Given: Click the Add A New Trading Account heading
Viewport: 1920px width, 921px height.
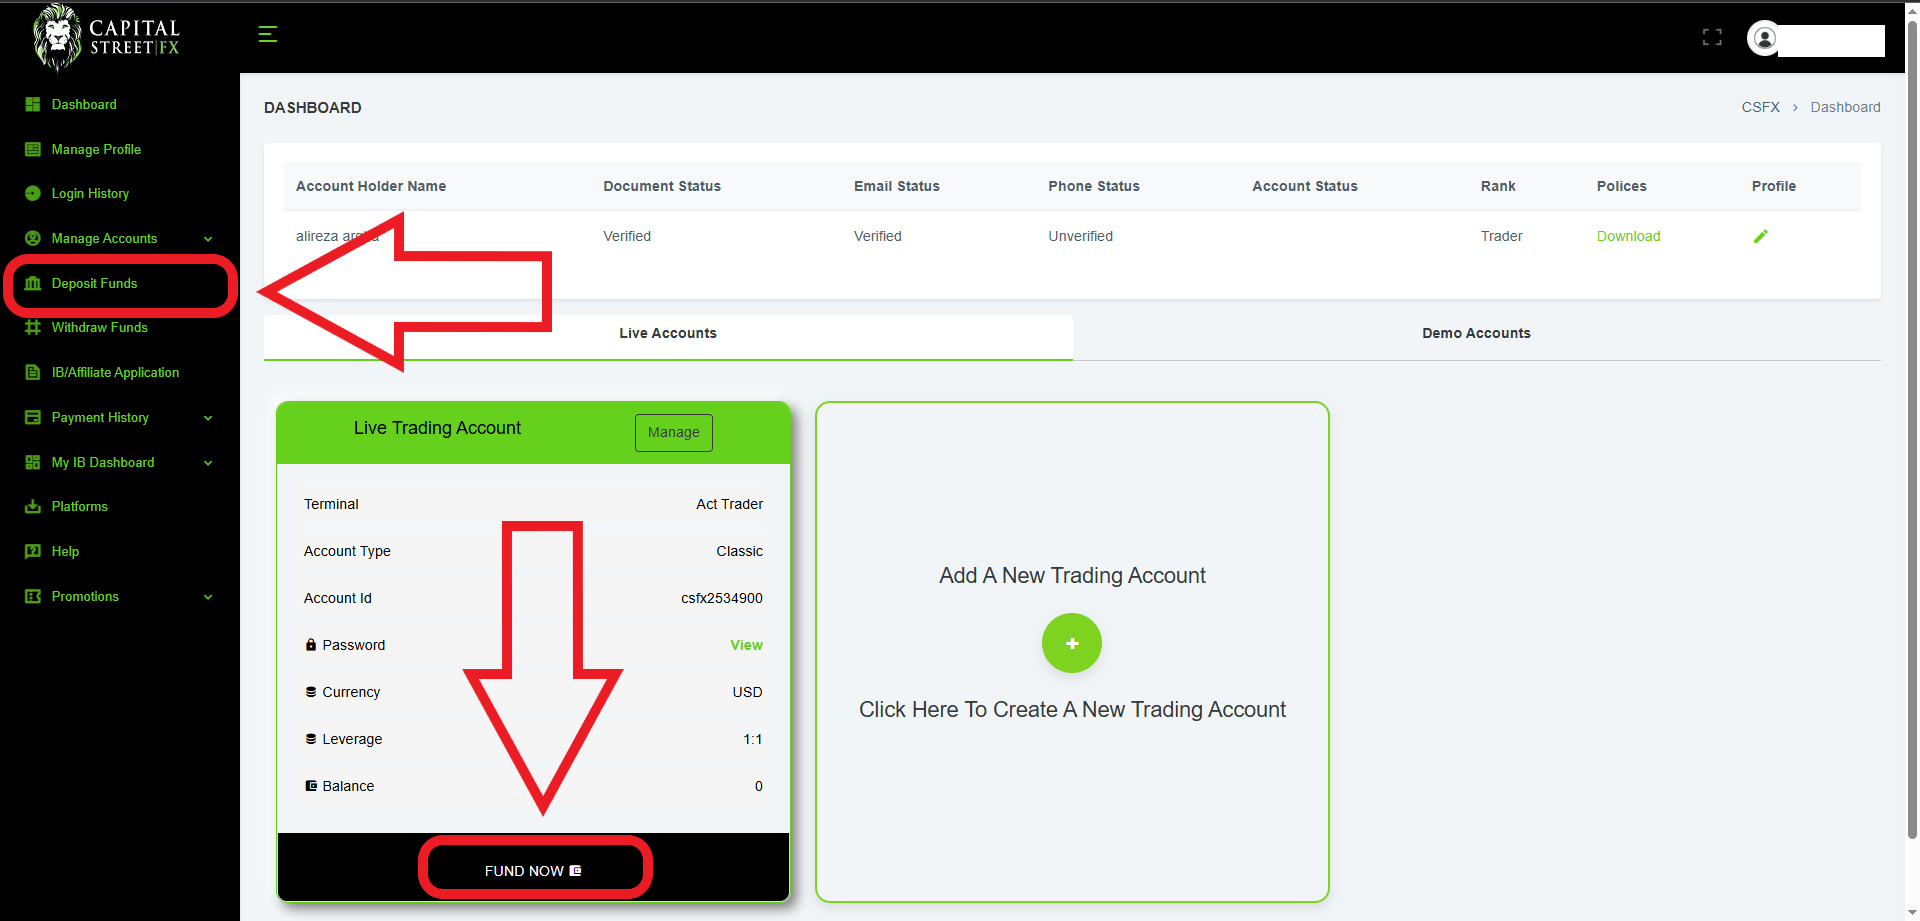Looking at the screenshot, I should (1072, 576).
